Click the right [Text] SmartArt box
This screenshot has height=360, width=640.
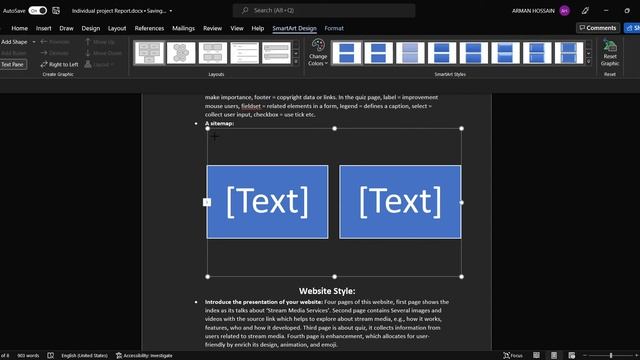400,202
